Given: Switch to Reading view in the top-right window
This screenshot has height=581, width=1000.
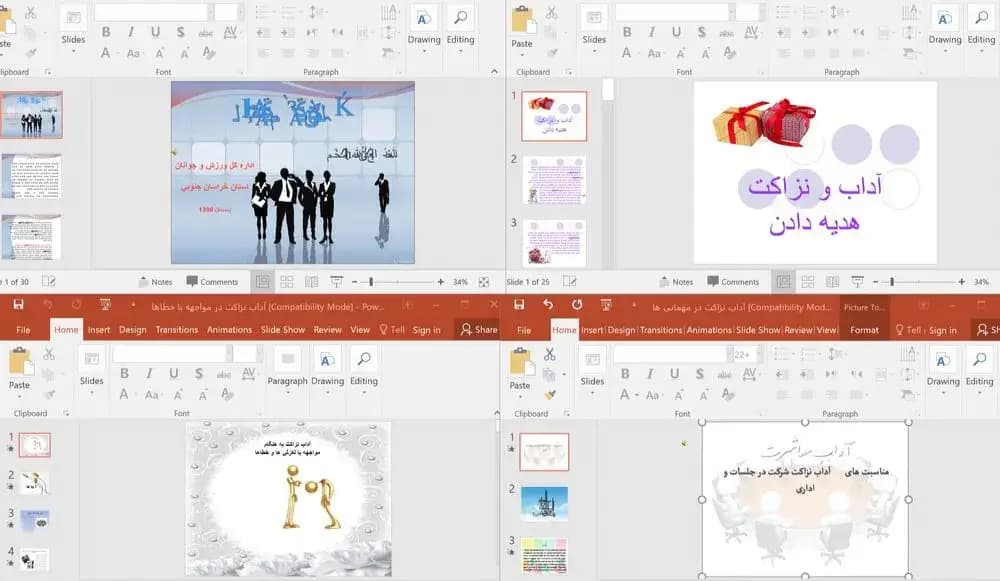Looking at the screenshot, I should point(832,281).
